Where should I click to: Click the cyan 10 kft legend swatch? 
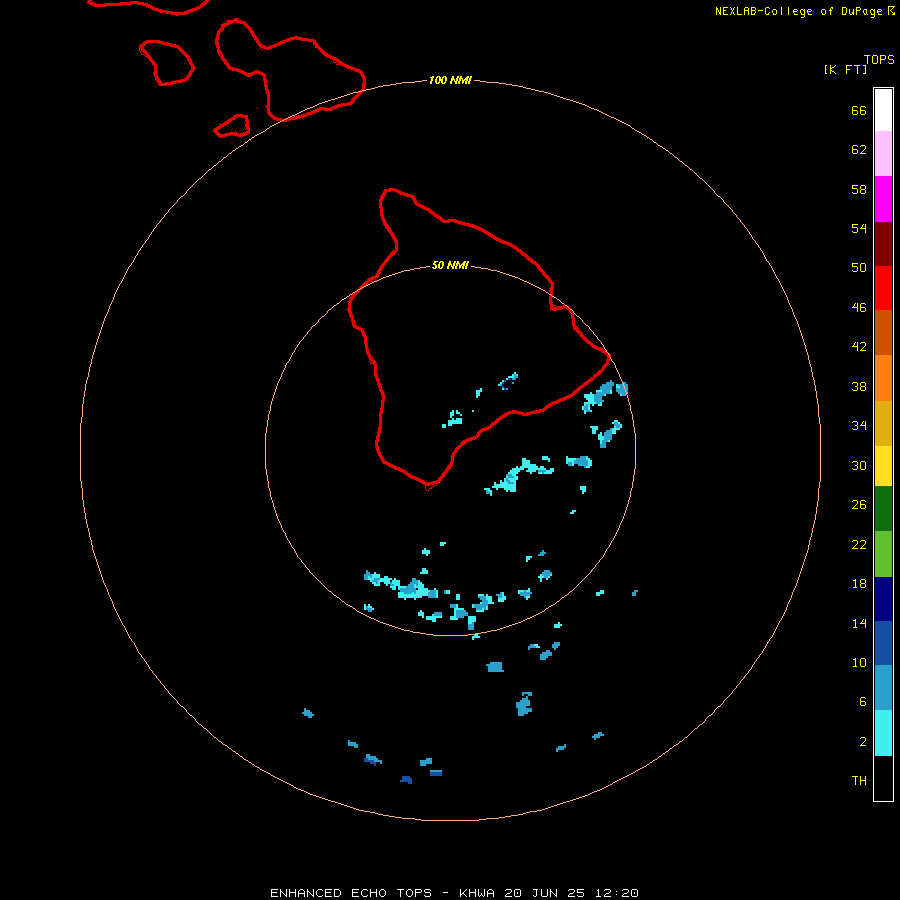coord(883,733)
